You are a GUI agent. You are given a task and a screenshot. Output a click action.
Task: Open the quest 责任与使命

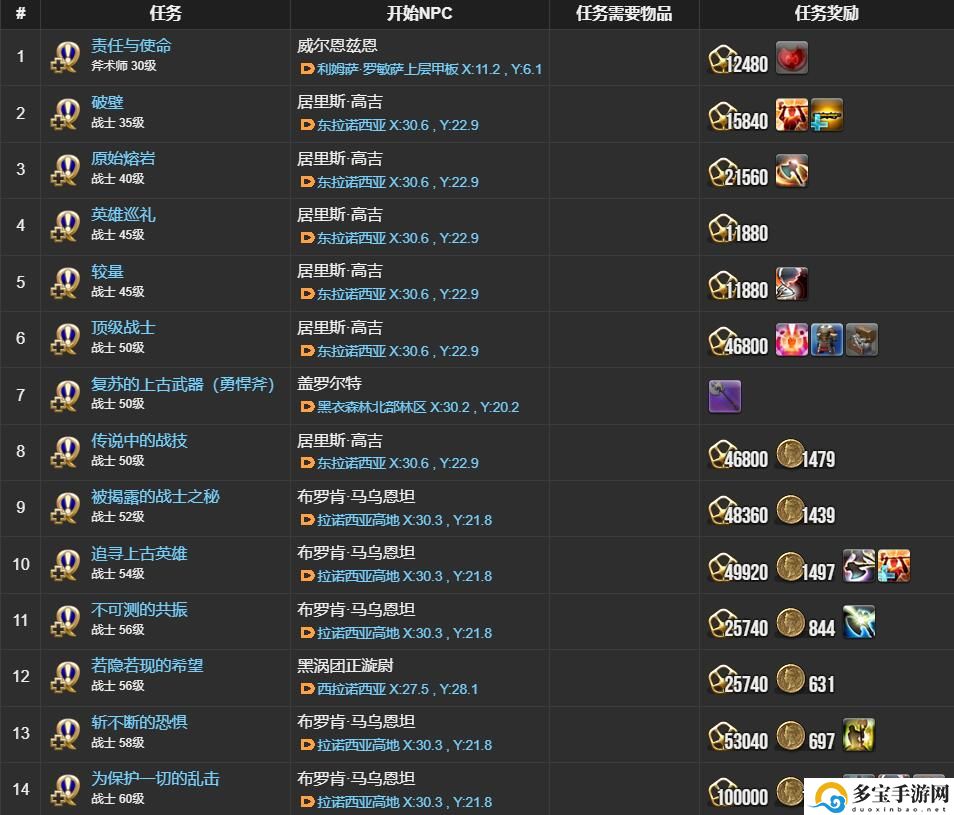(x=131, y=46)
